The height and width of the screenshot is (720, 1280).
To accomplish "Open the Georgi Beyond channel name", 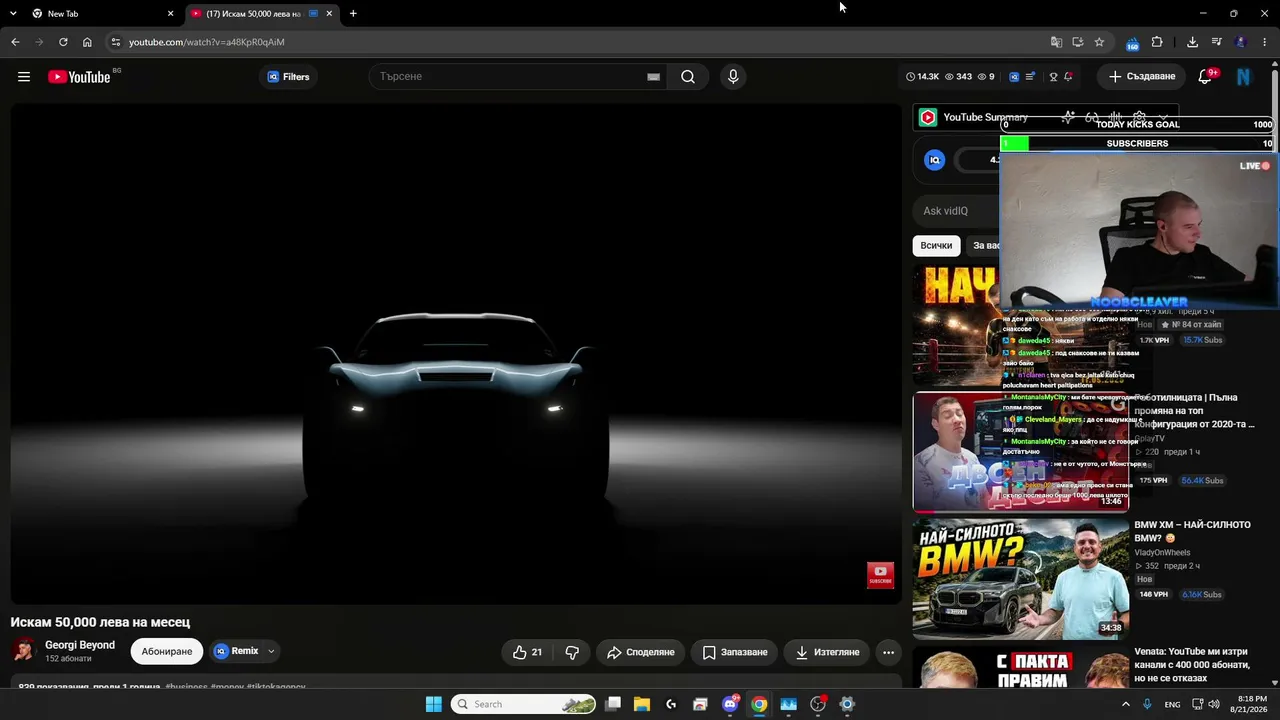I will 80,645.
